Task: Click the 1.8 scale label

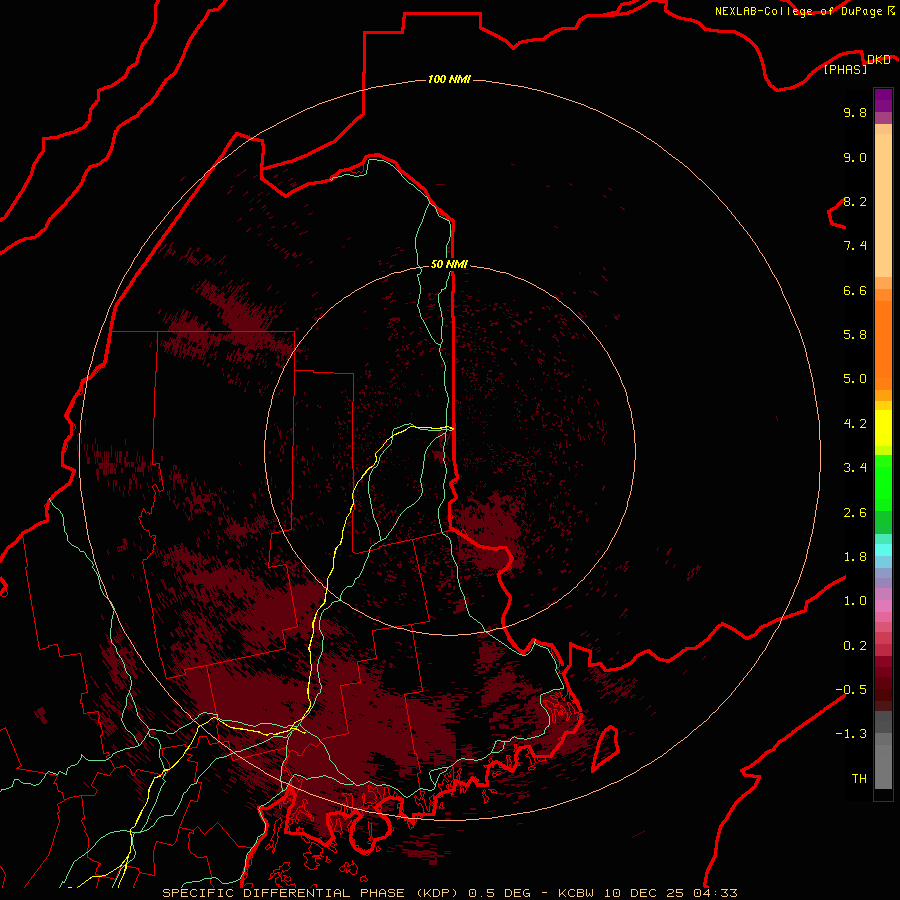Action: pyautogui.click(x=855, y=557)
